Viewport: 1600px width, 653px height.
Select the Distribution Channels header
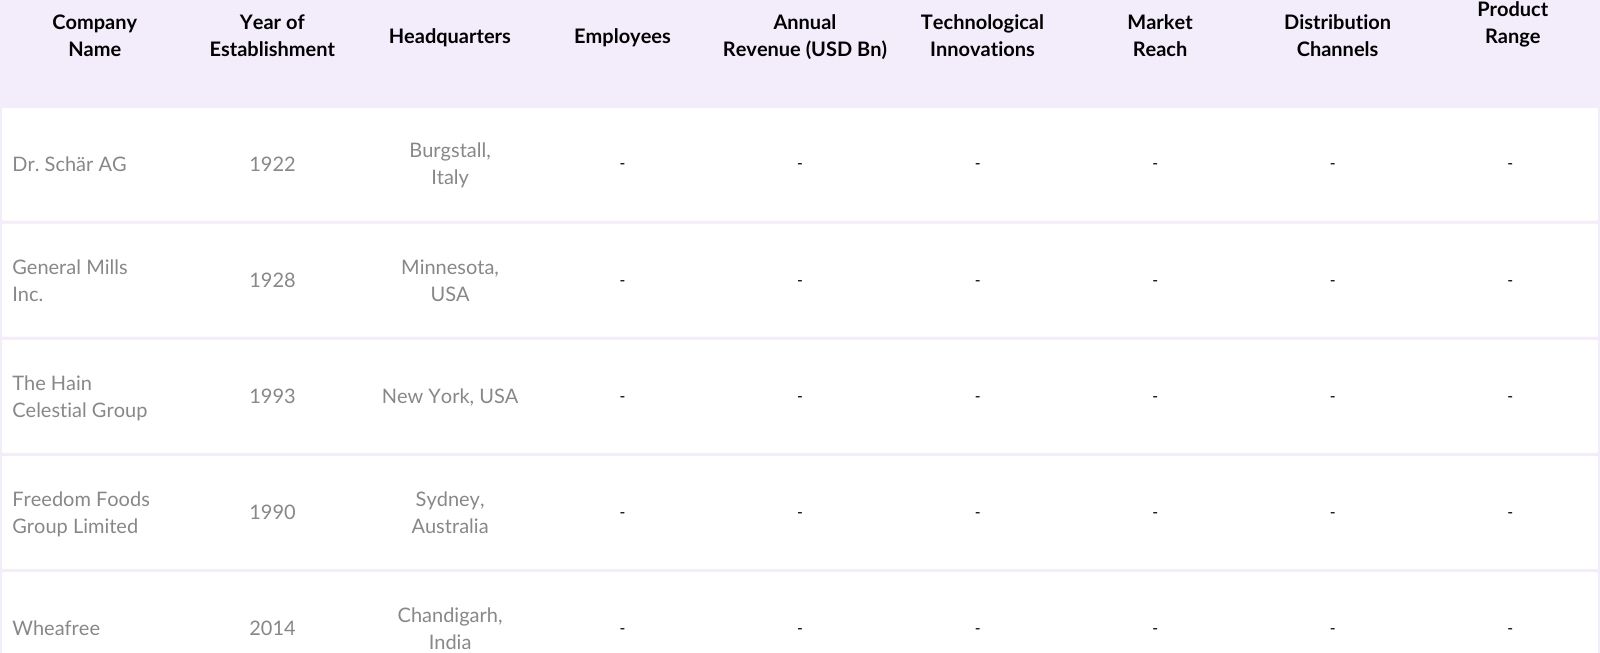pos(1337,36)
